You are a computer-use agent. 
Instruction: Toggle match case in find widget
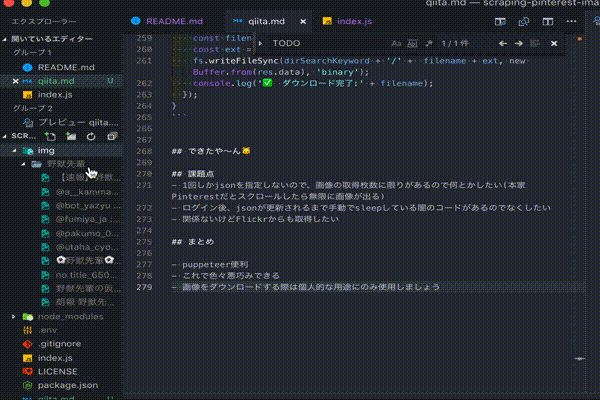[x=396, y=44]
